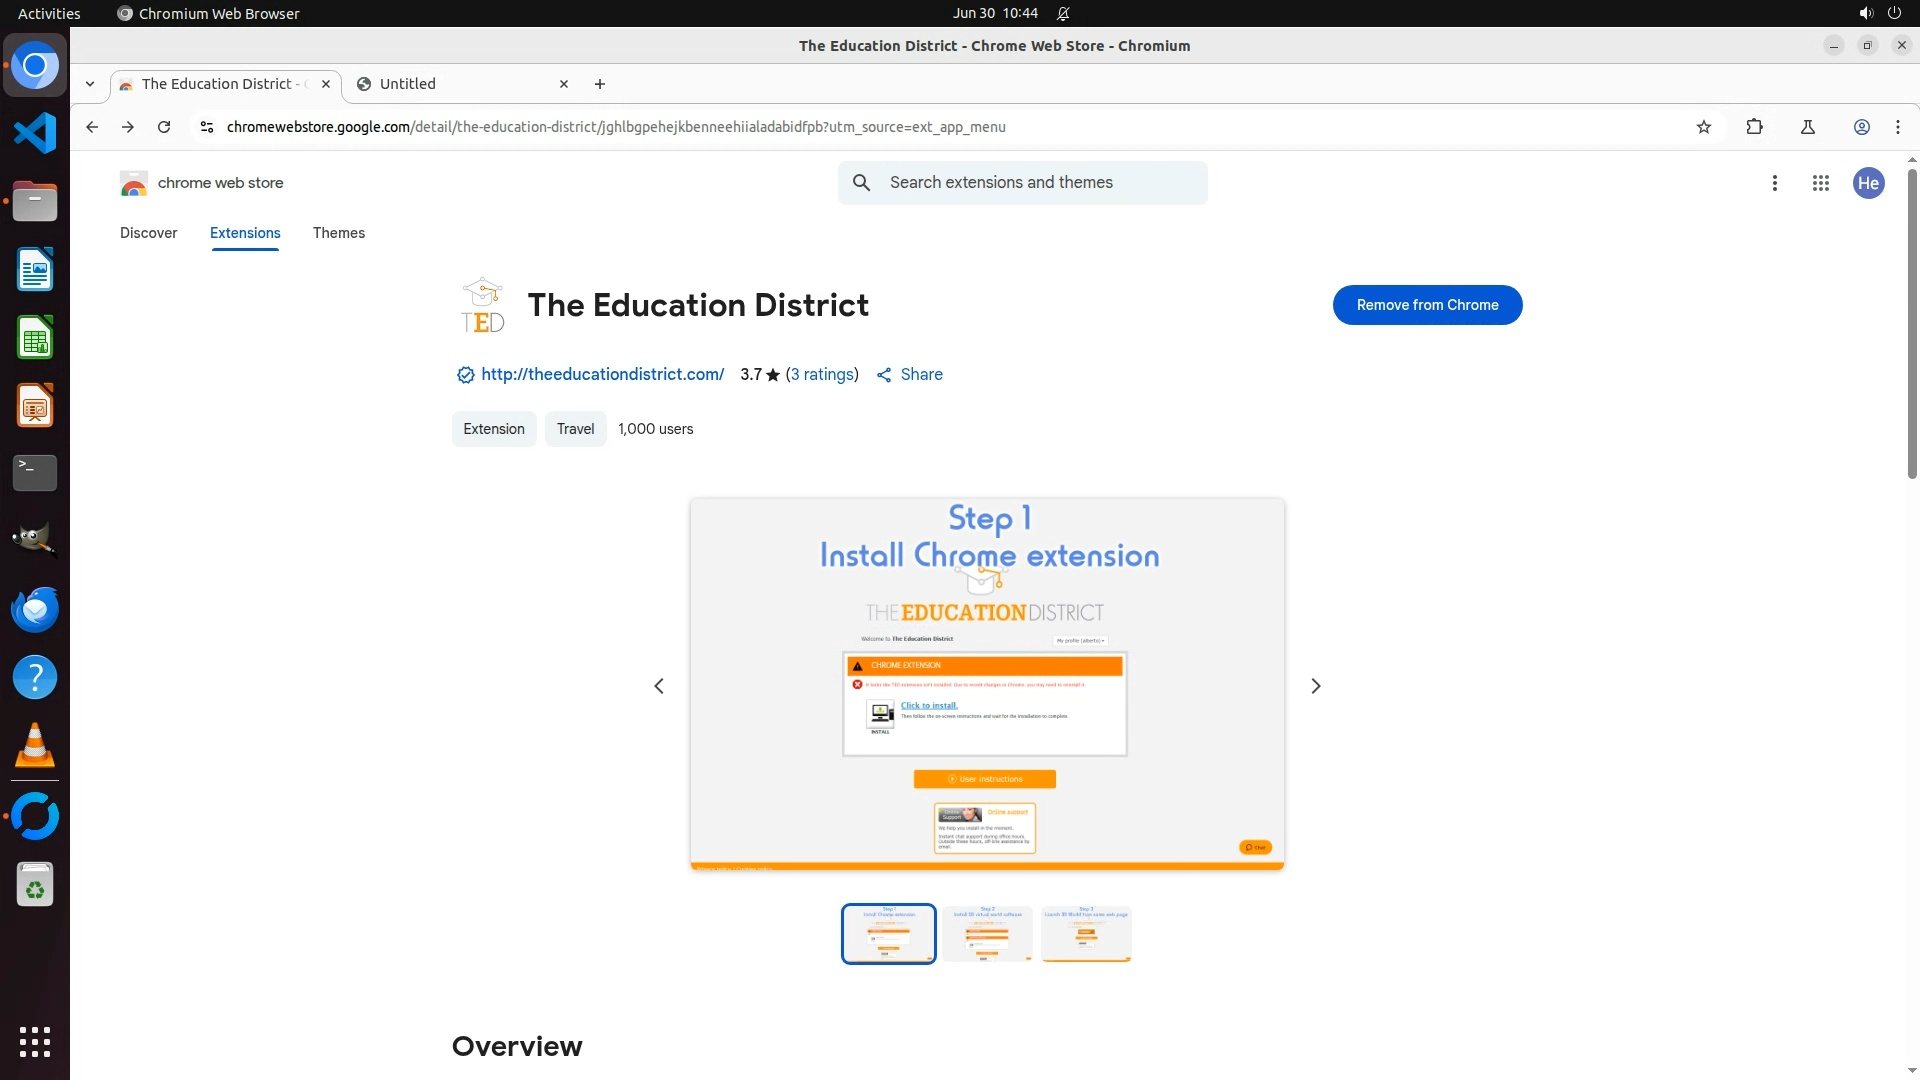Open the Extensions puzzle-piece menu
The height and width of the screenshot is (1080, 1920).
(x=1754, y=127)
